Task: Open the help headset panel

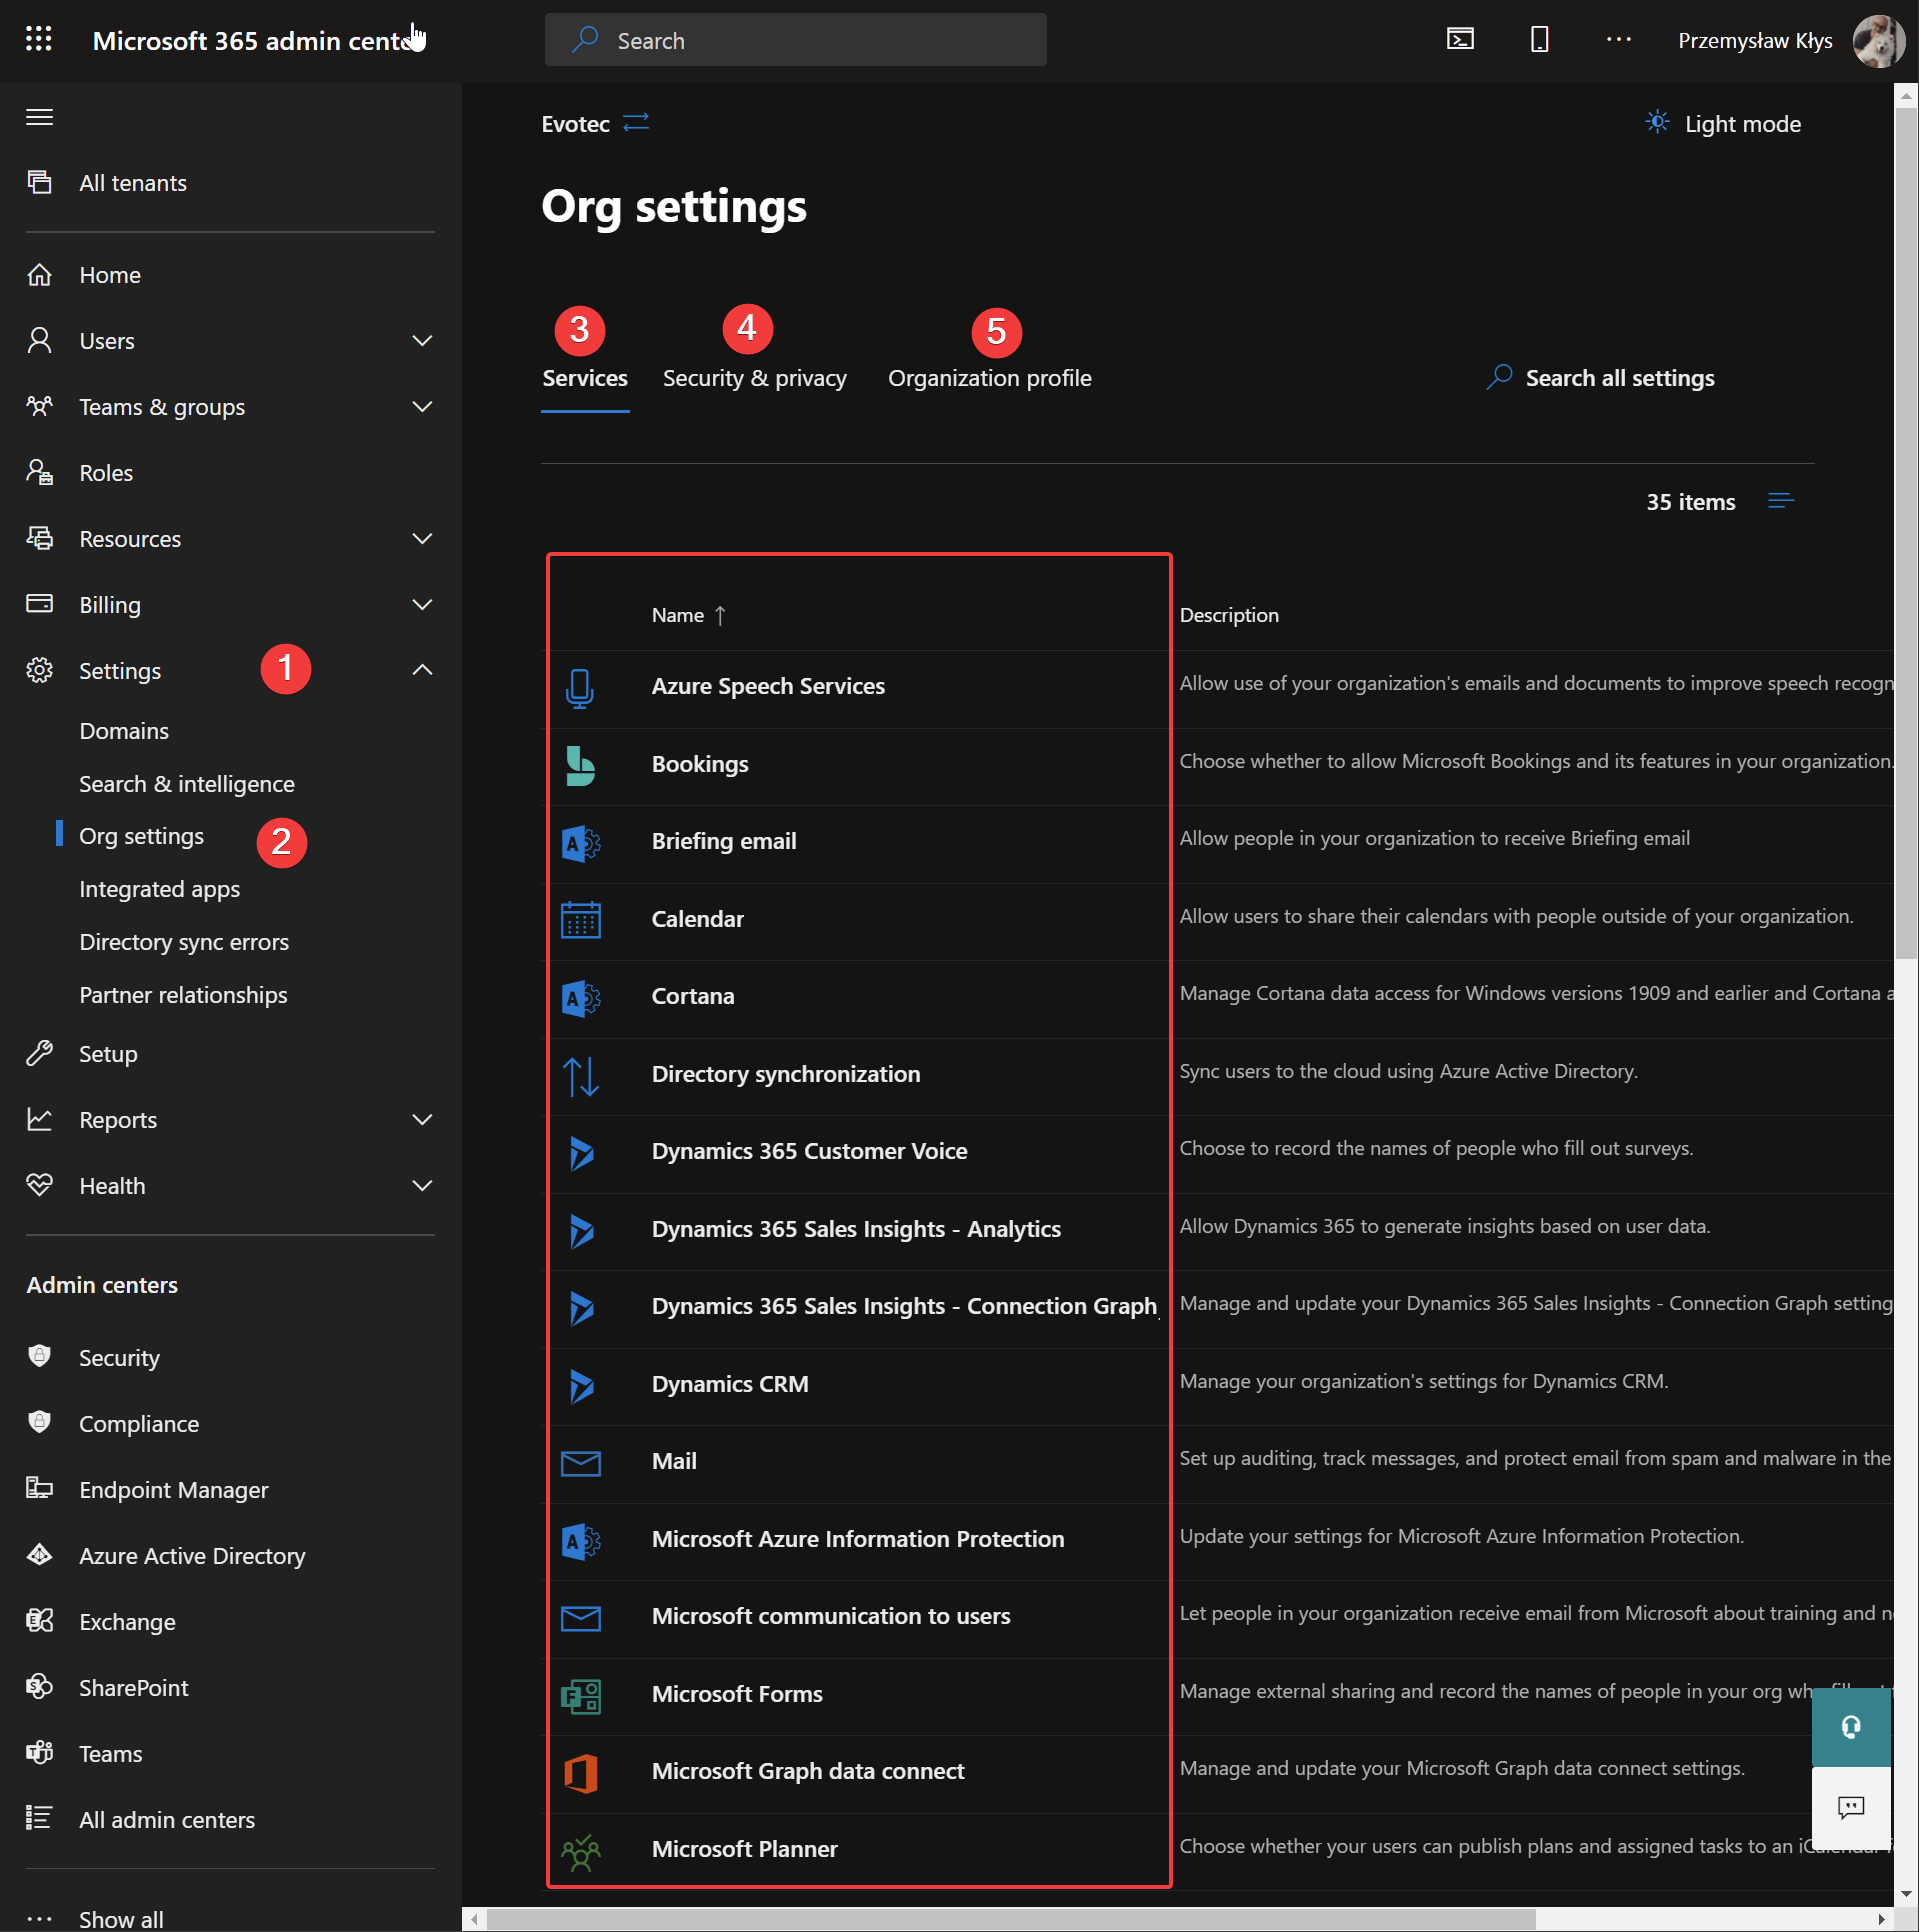Action: click(1851, 1727)
